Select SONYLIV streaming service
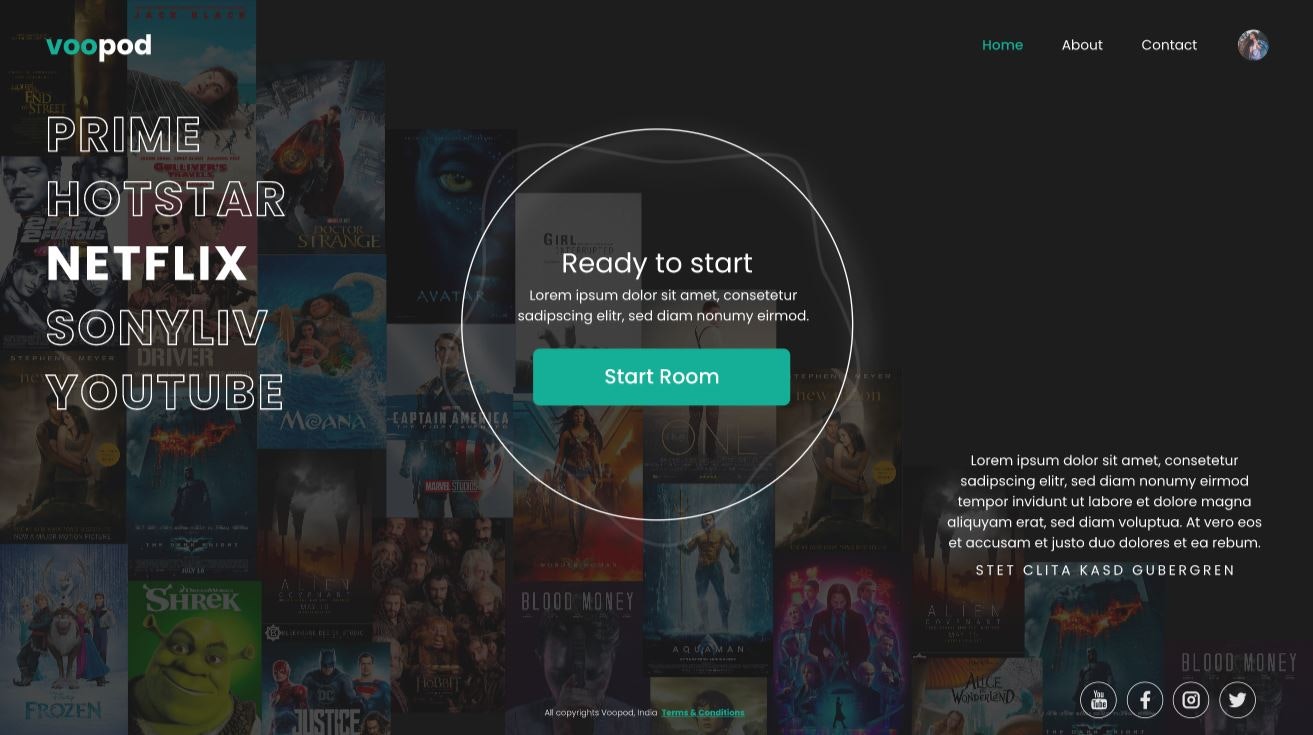This screenshot has width=1313, height=735. click(x=157, y=327)
